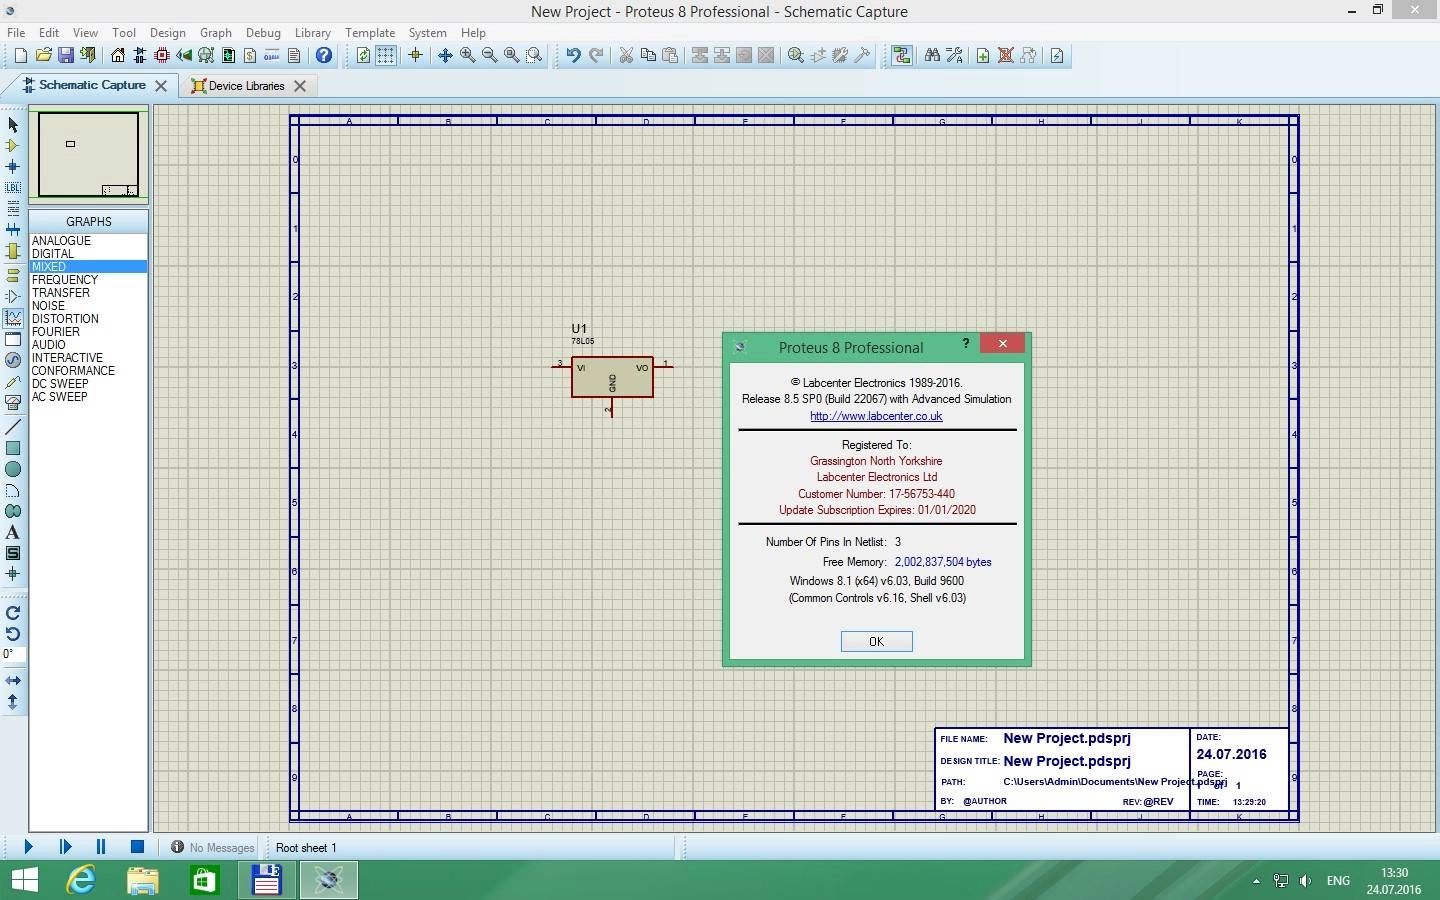Cut selection with the scissors icon

coord(626,55)
